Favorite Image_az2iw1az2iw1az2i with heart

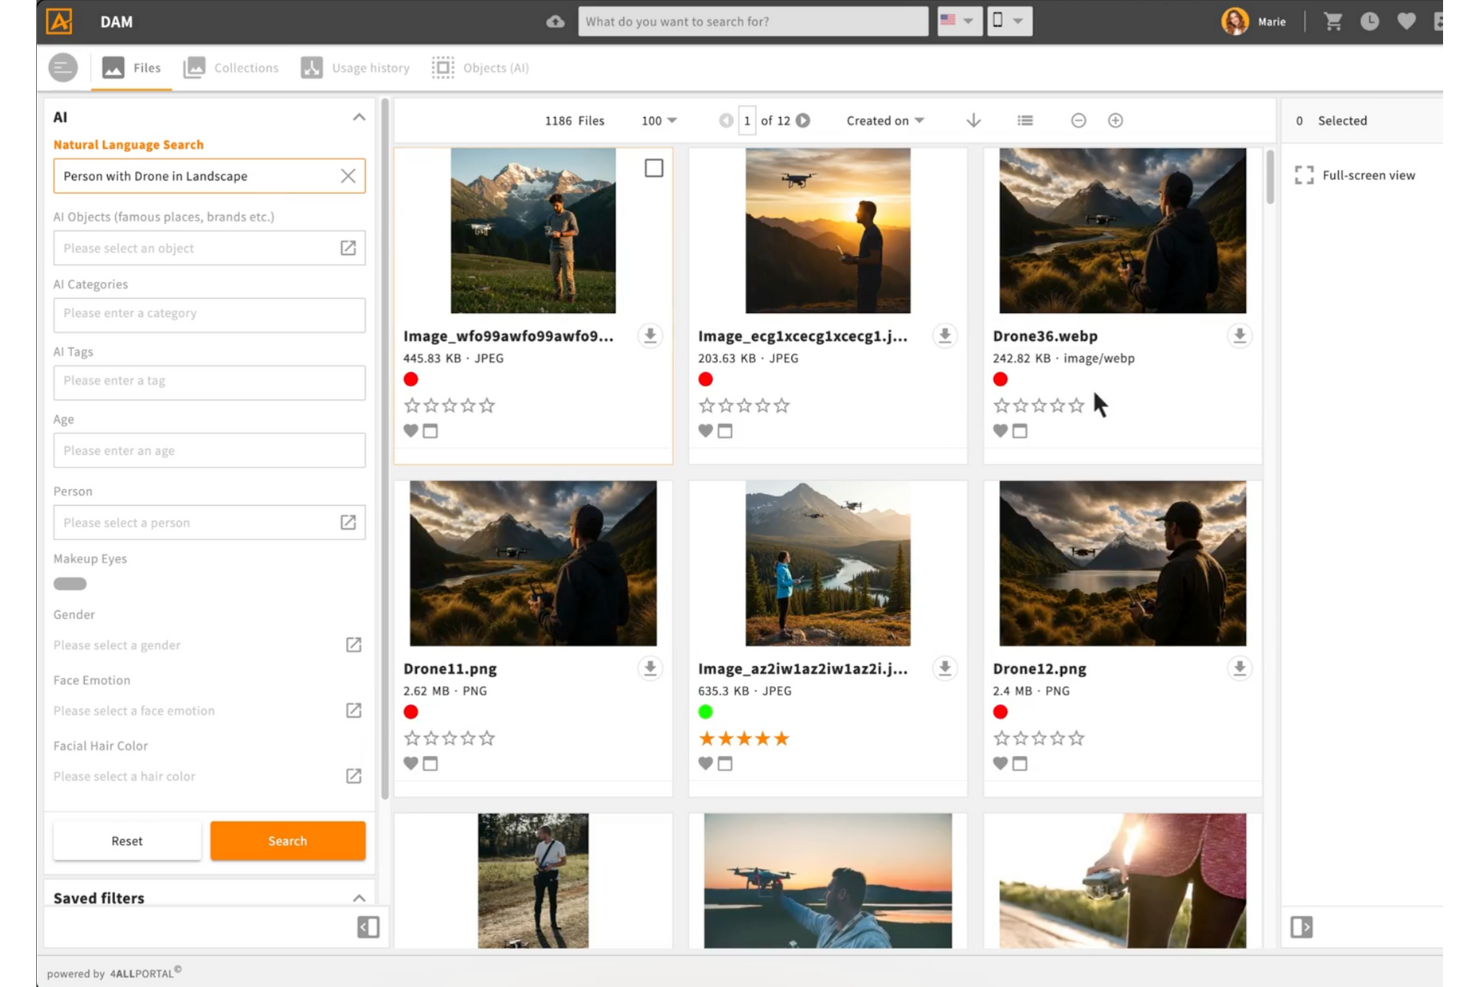click(706, 764)
